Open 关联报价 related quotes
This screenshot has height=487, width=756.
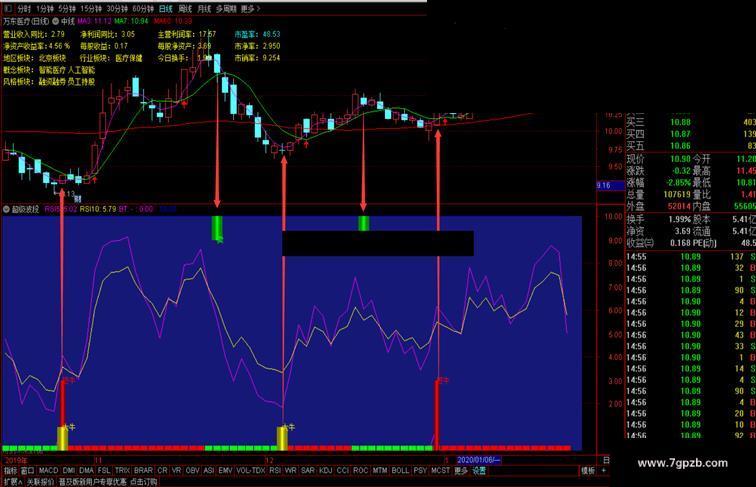point(40,482)
